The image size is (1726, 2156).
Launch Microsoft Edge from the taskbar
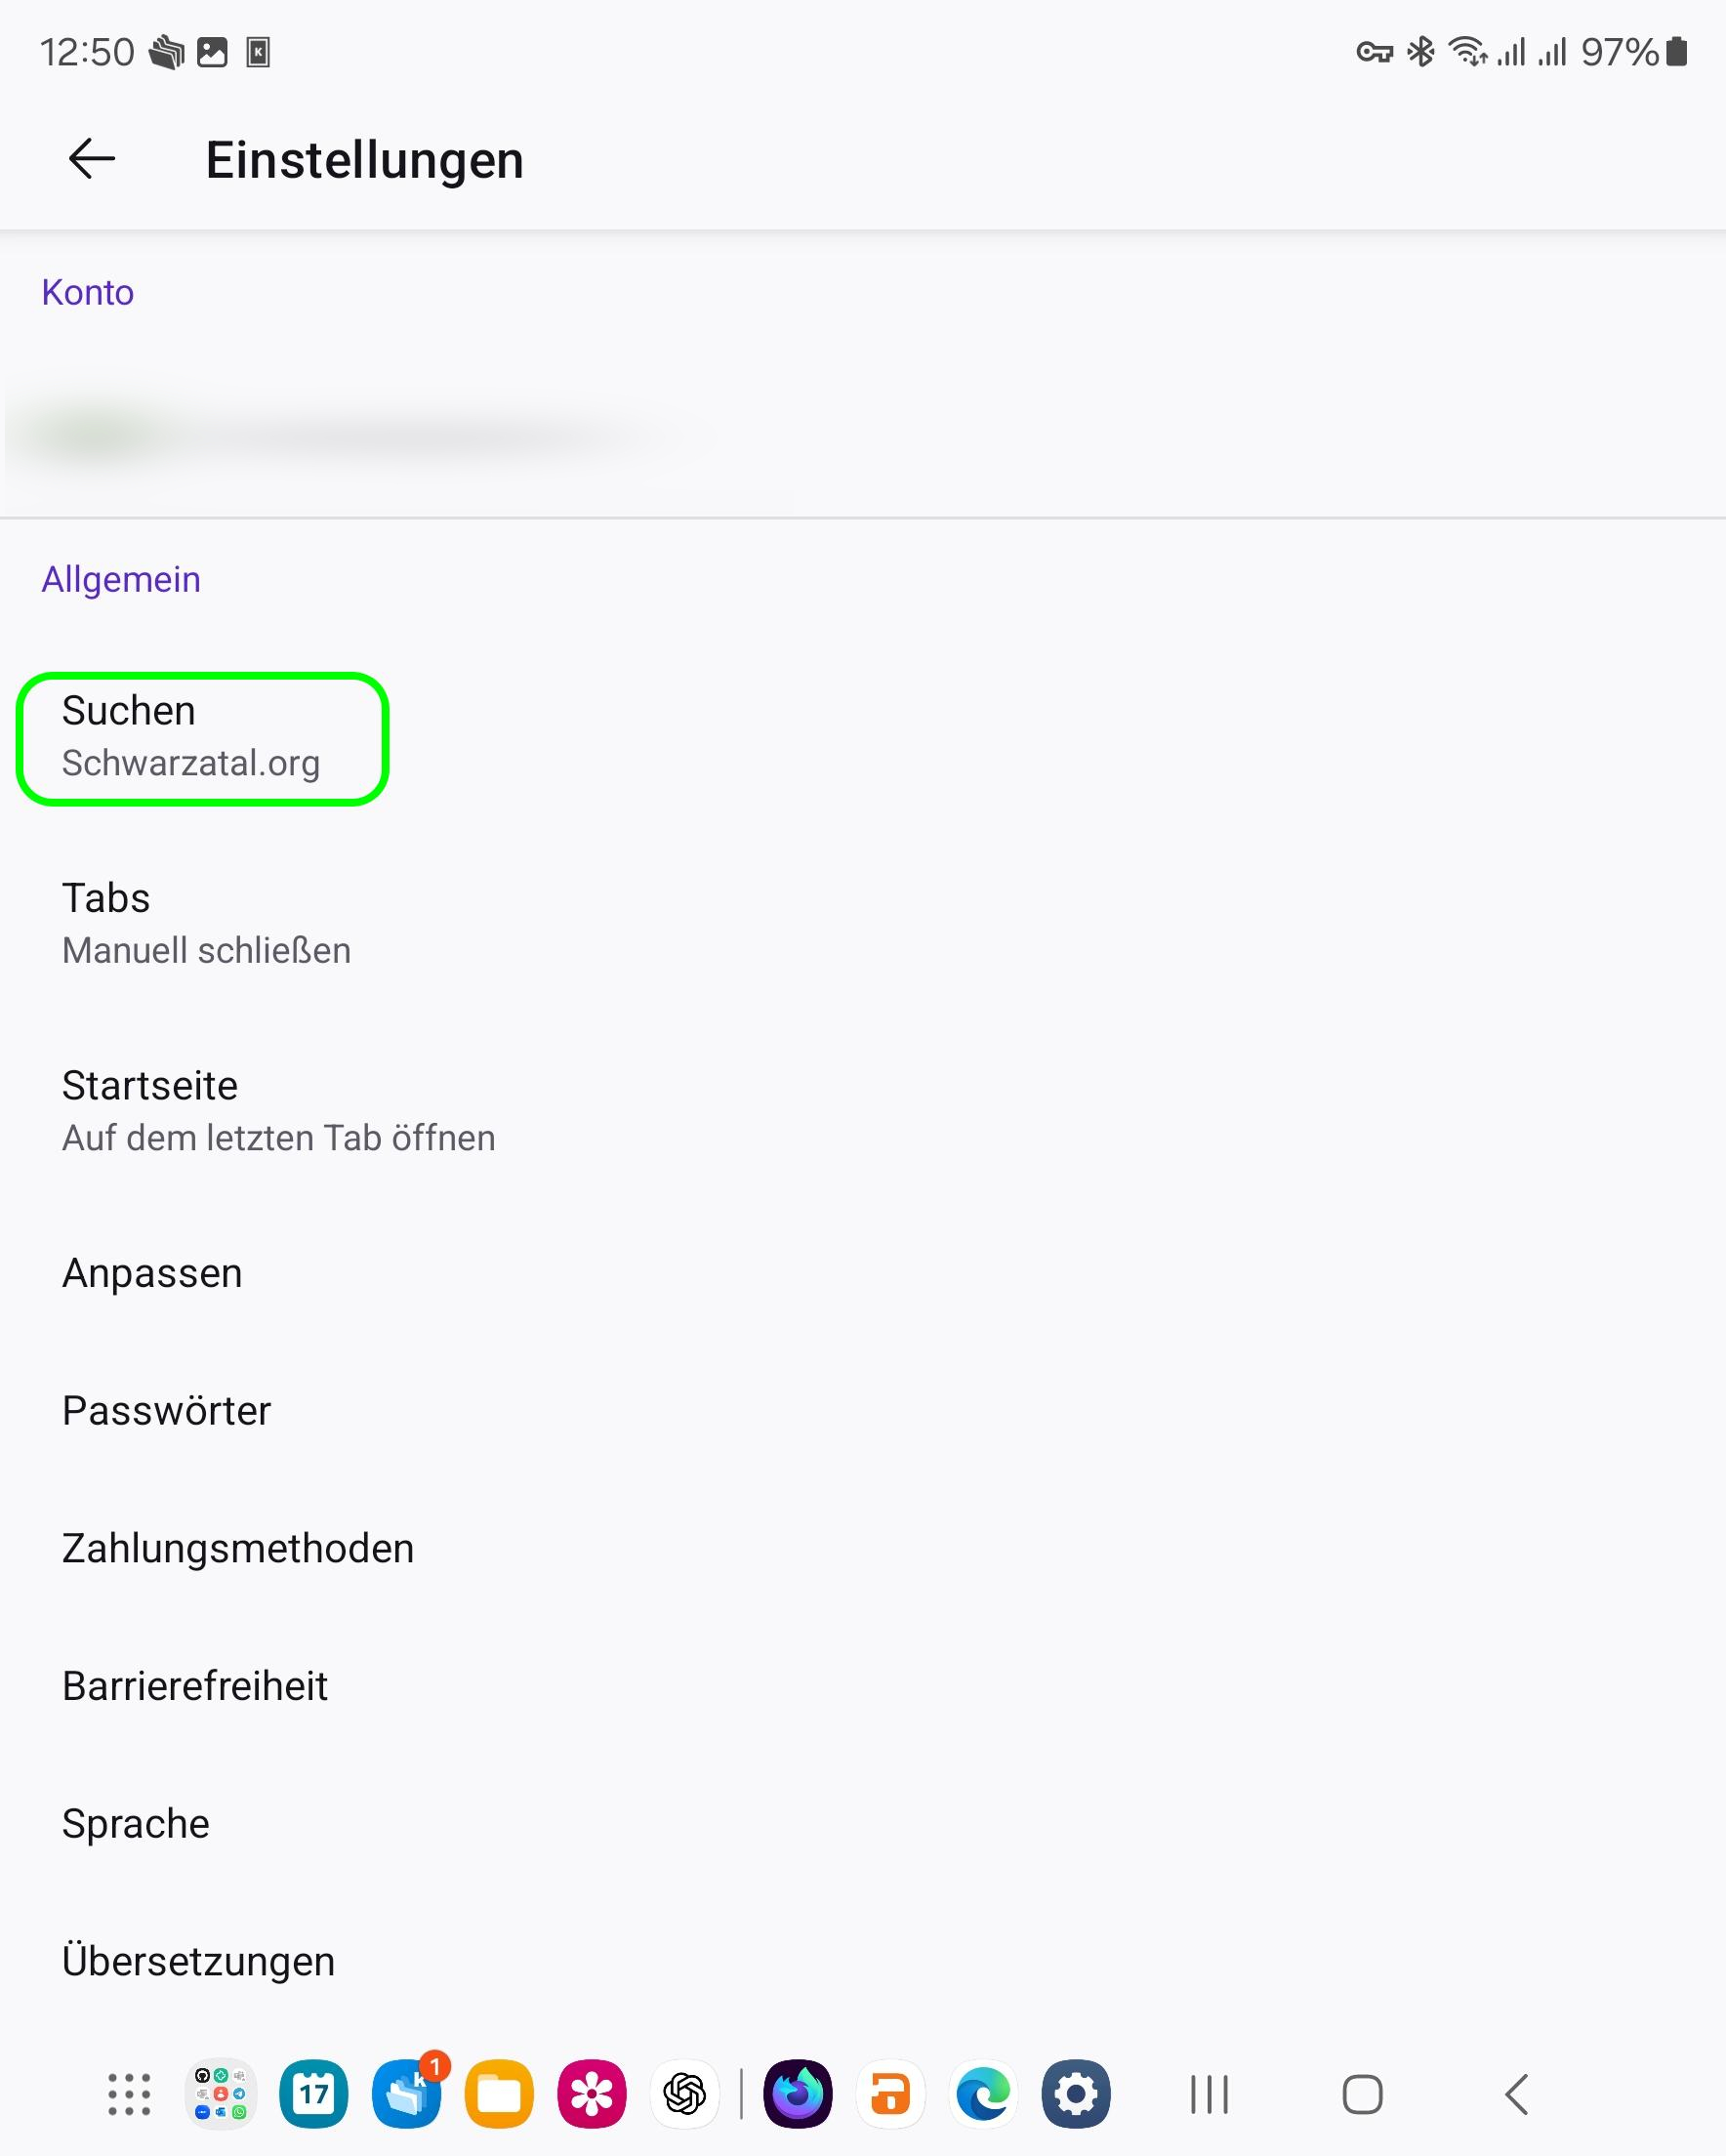[983, 2094]
